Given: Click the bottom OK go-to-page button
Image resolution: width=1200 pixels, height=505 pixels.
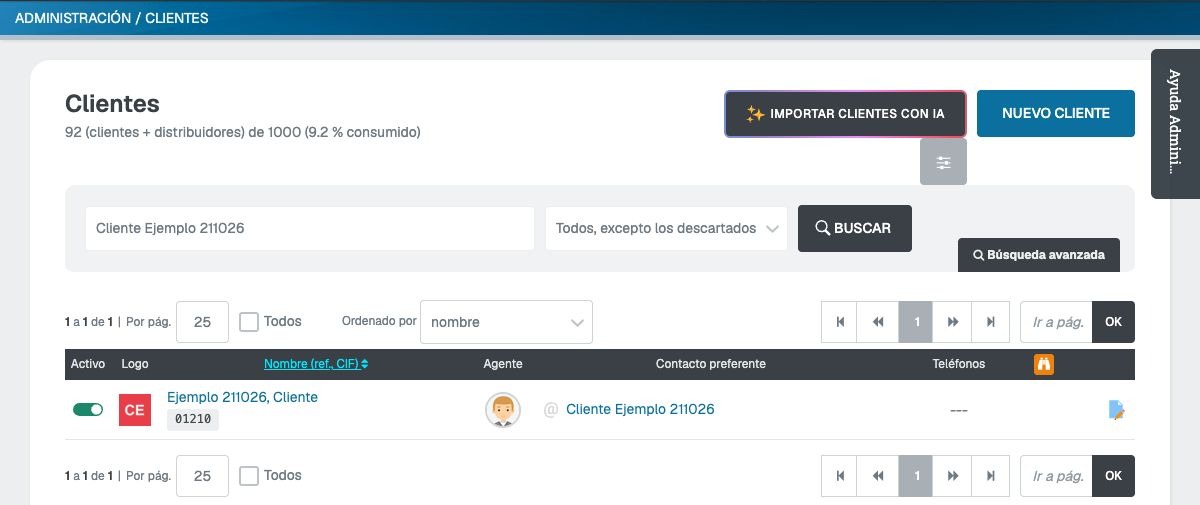Looking at the screenshot, I should (1114, 476).
